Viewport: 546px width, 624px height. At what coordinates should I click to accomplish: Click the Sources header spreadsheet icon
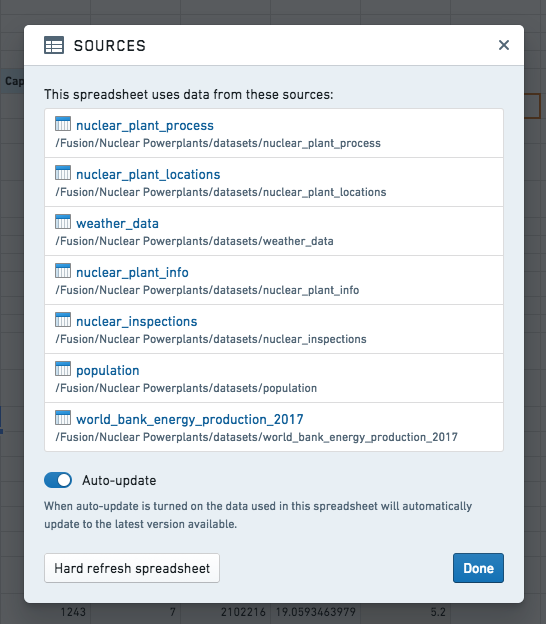54,45
